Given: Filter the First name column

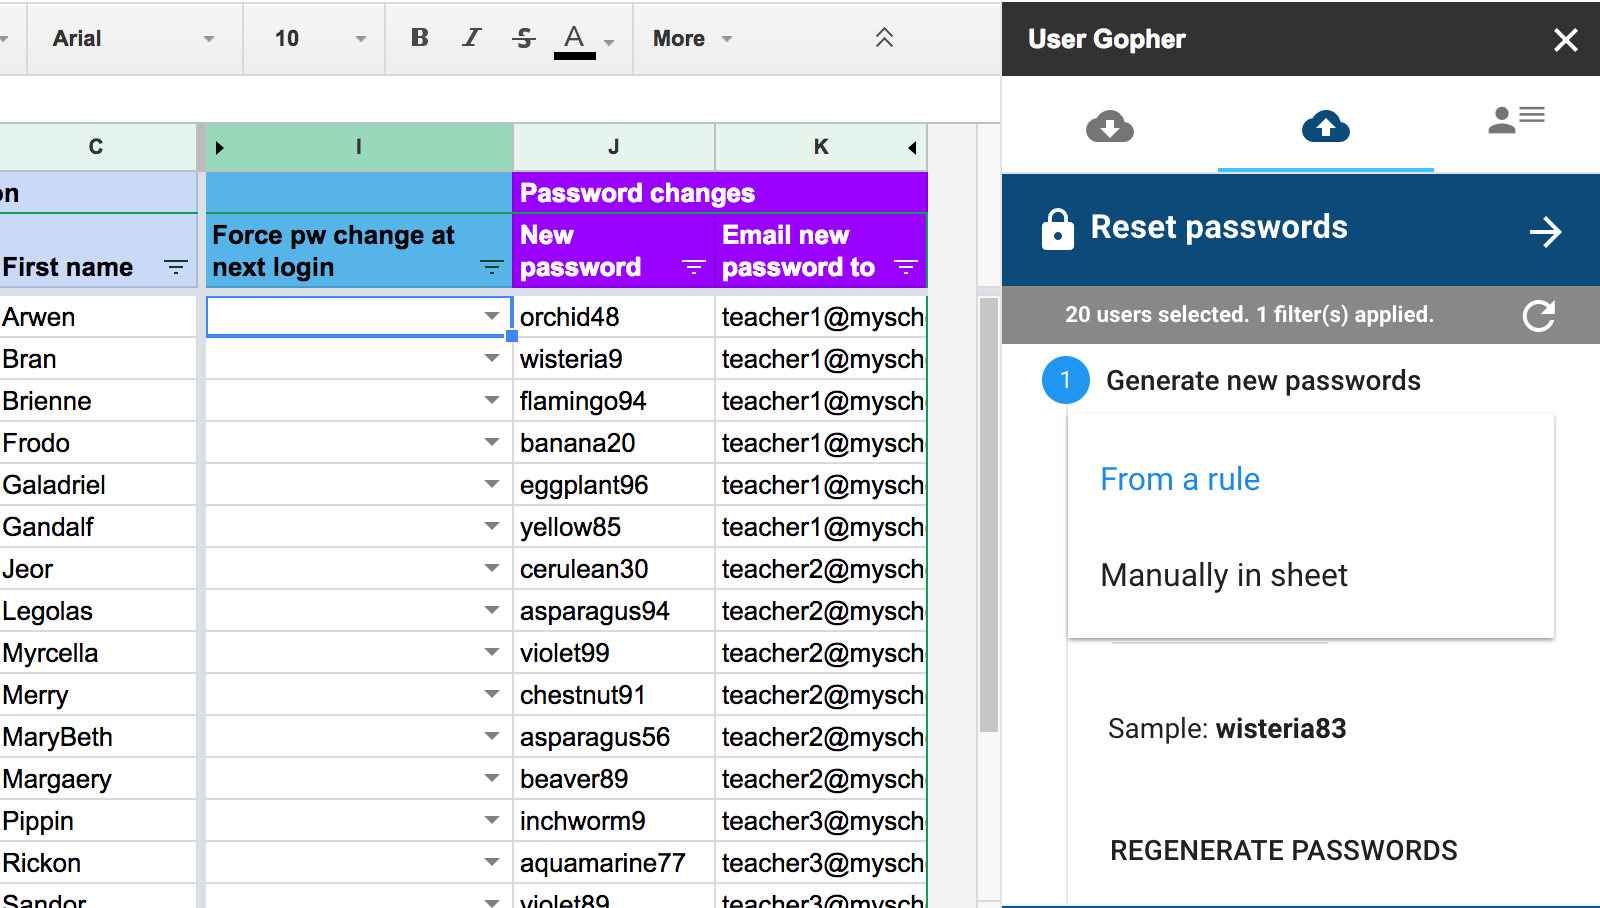Looking at the screenshot, I should 176,268.
